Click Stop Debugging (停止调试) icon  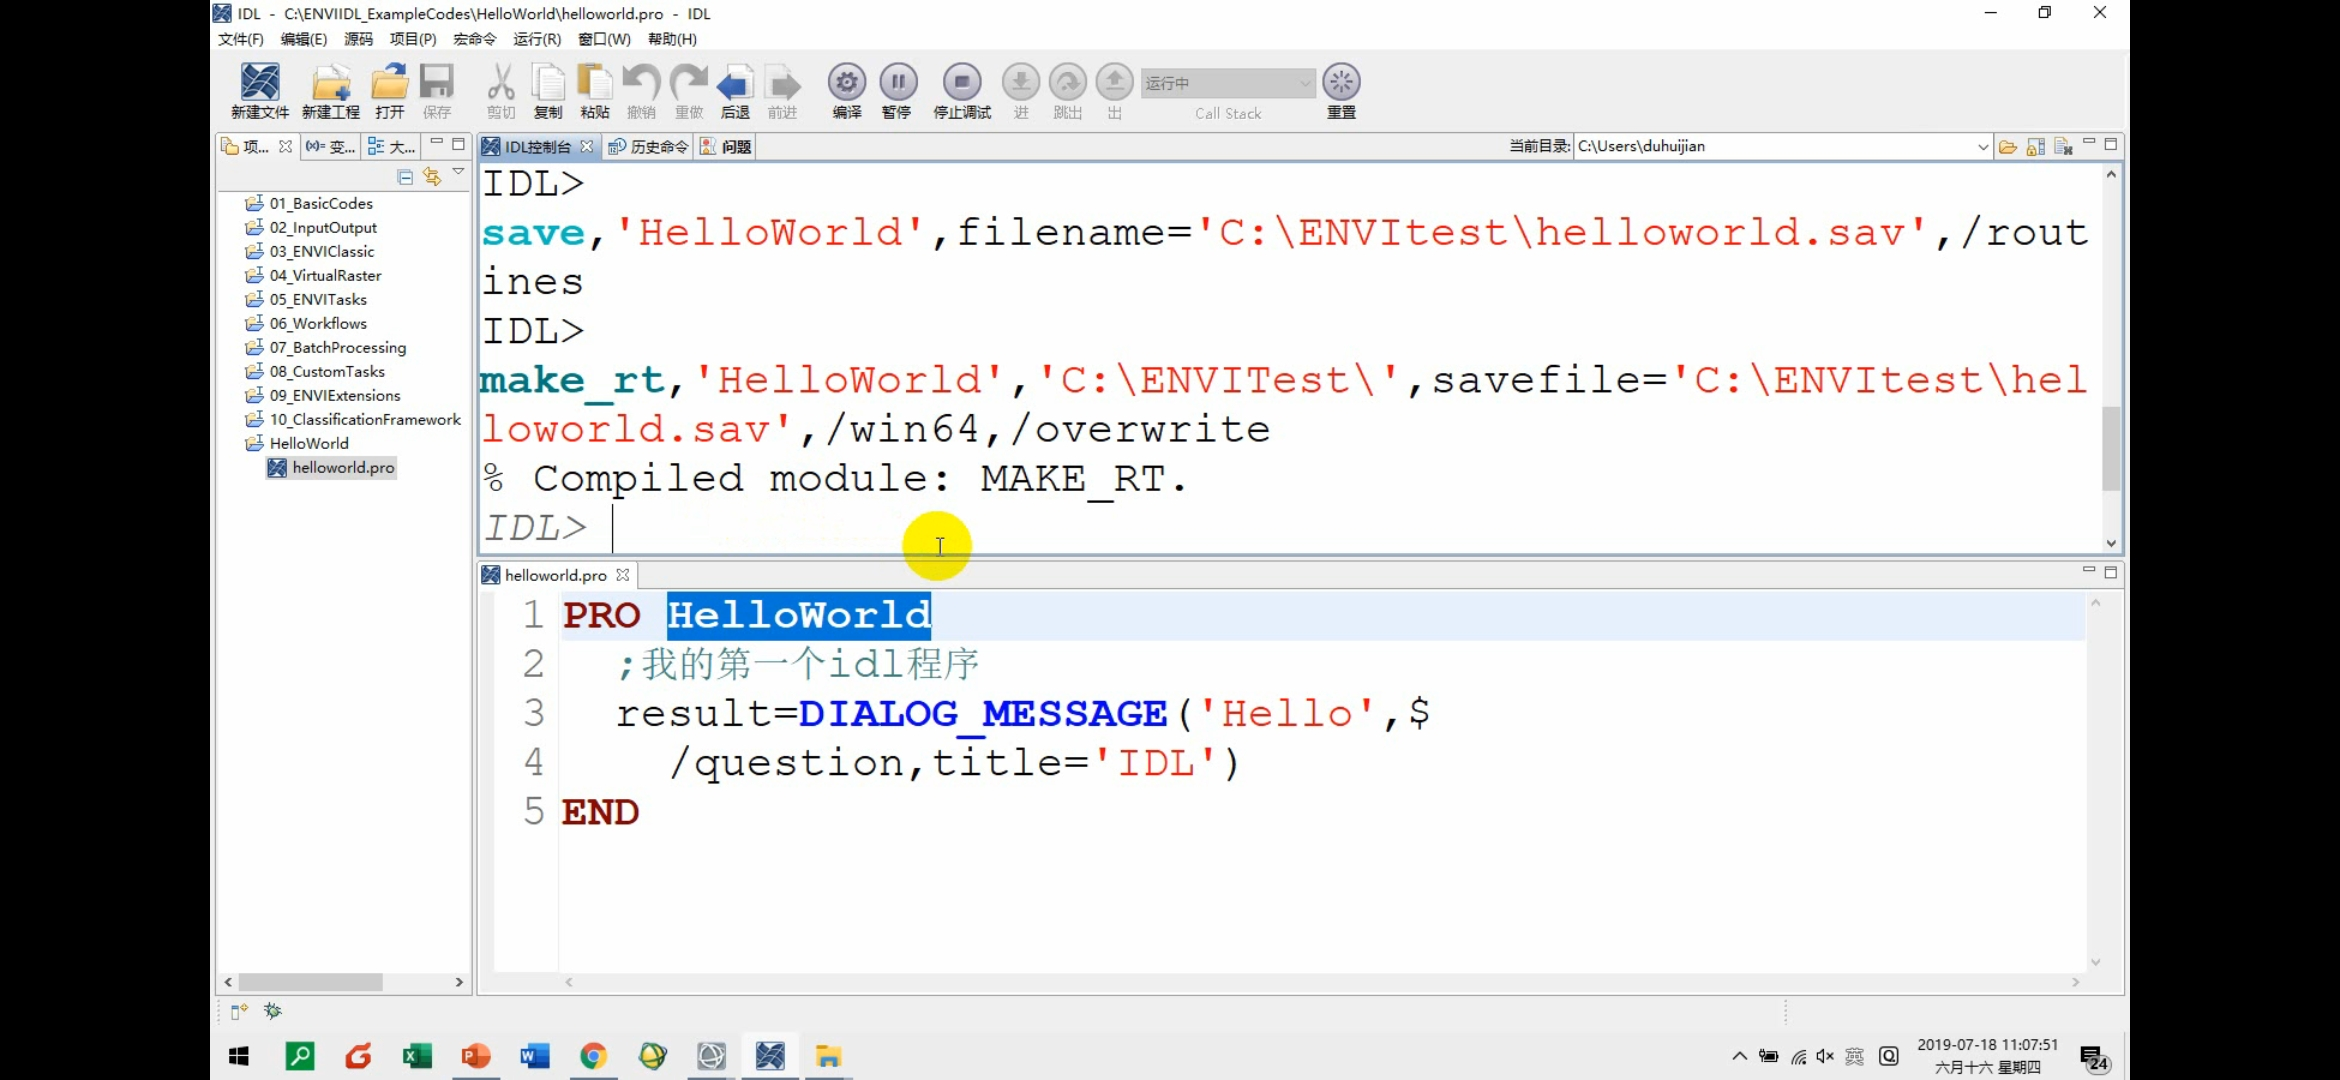[961, 83]
